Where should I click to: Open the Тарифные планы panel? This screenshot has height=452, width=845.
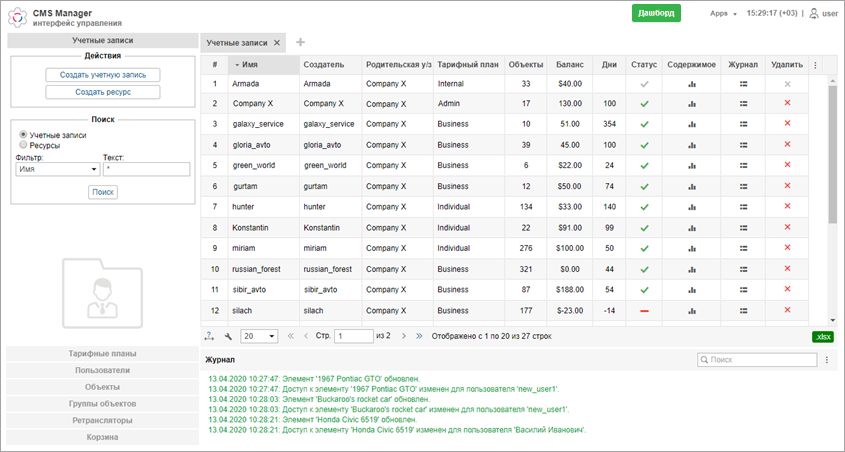102,353
